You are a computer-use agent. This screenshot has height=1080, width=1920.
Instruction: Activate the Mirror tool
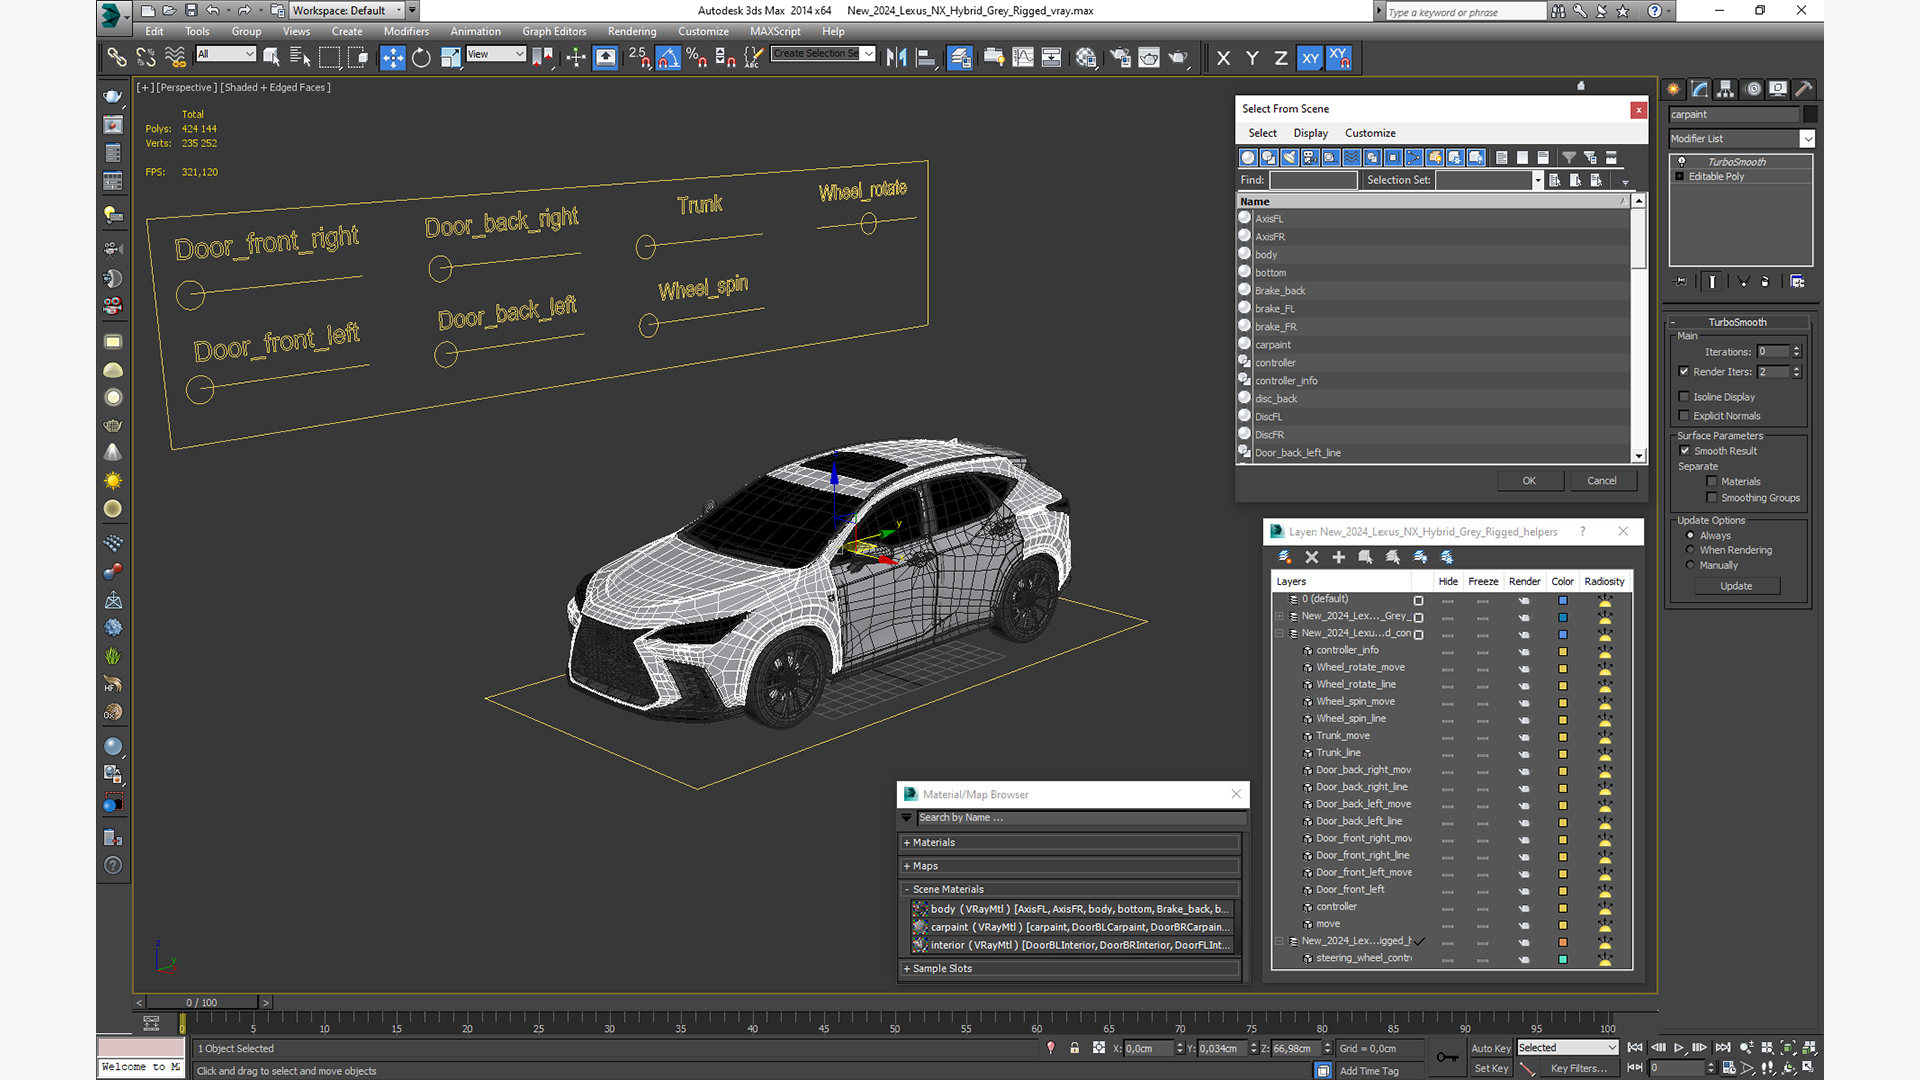896,58
